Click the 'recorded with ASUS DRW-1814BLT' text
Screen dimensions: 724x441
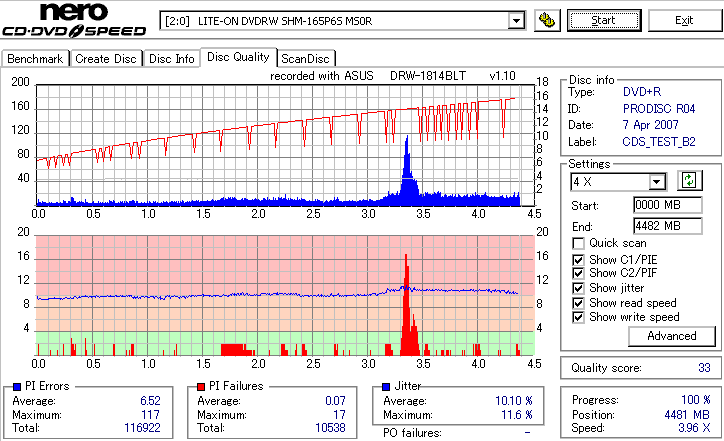pyautogui.click(x=368, y=76)
